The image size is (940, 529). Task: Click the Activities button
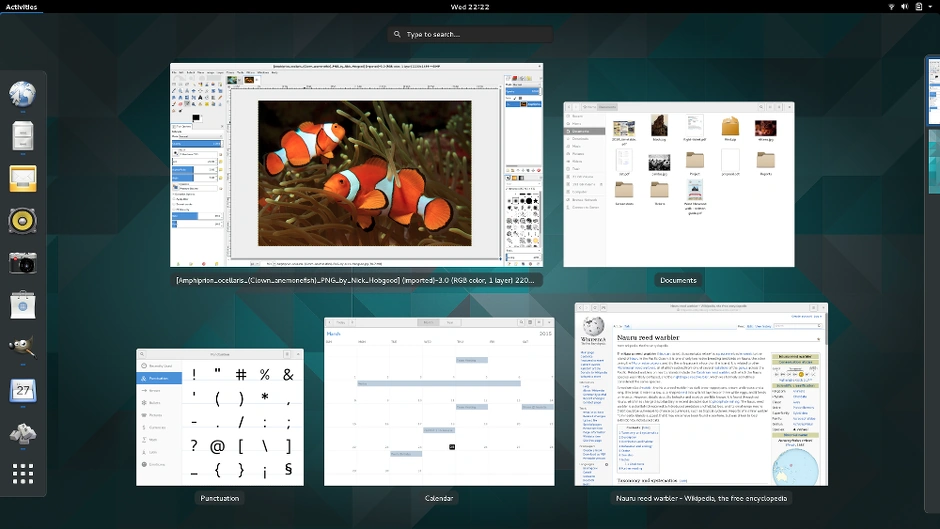[x=21, y=7]
